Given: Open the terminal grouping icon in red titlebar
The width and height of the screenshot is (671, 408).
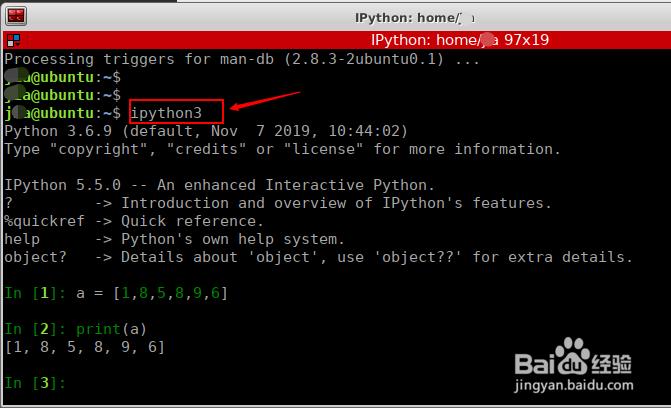Looking at the screenshot, I should coord(13,41).
